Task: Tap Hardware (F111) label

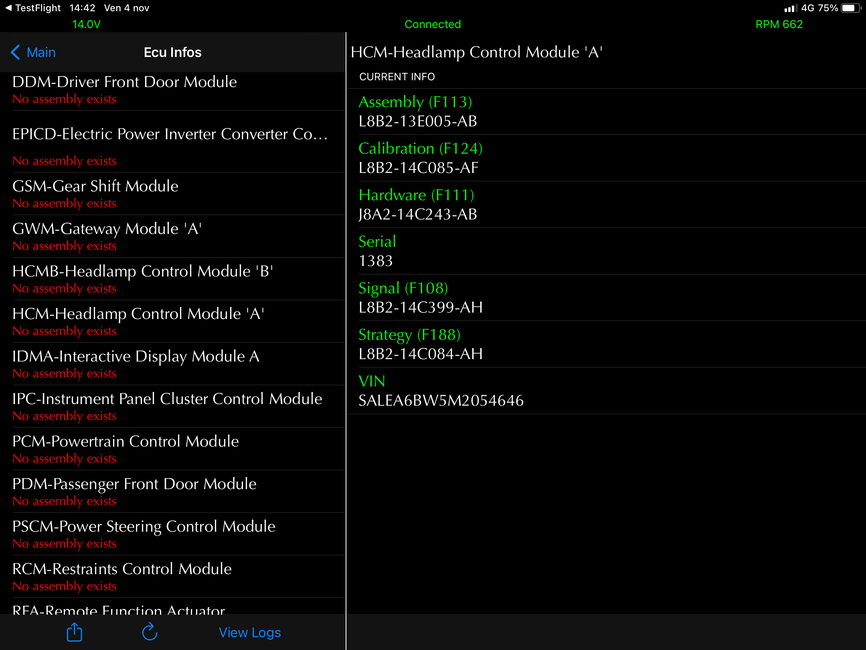Action: tap(416, 195)
